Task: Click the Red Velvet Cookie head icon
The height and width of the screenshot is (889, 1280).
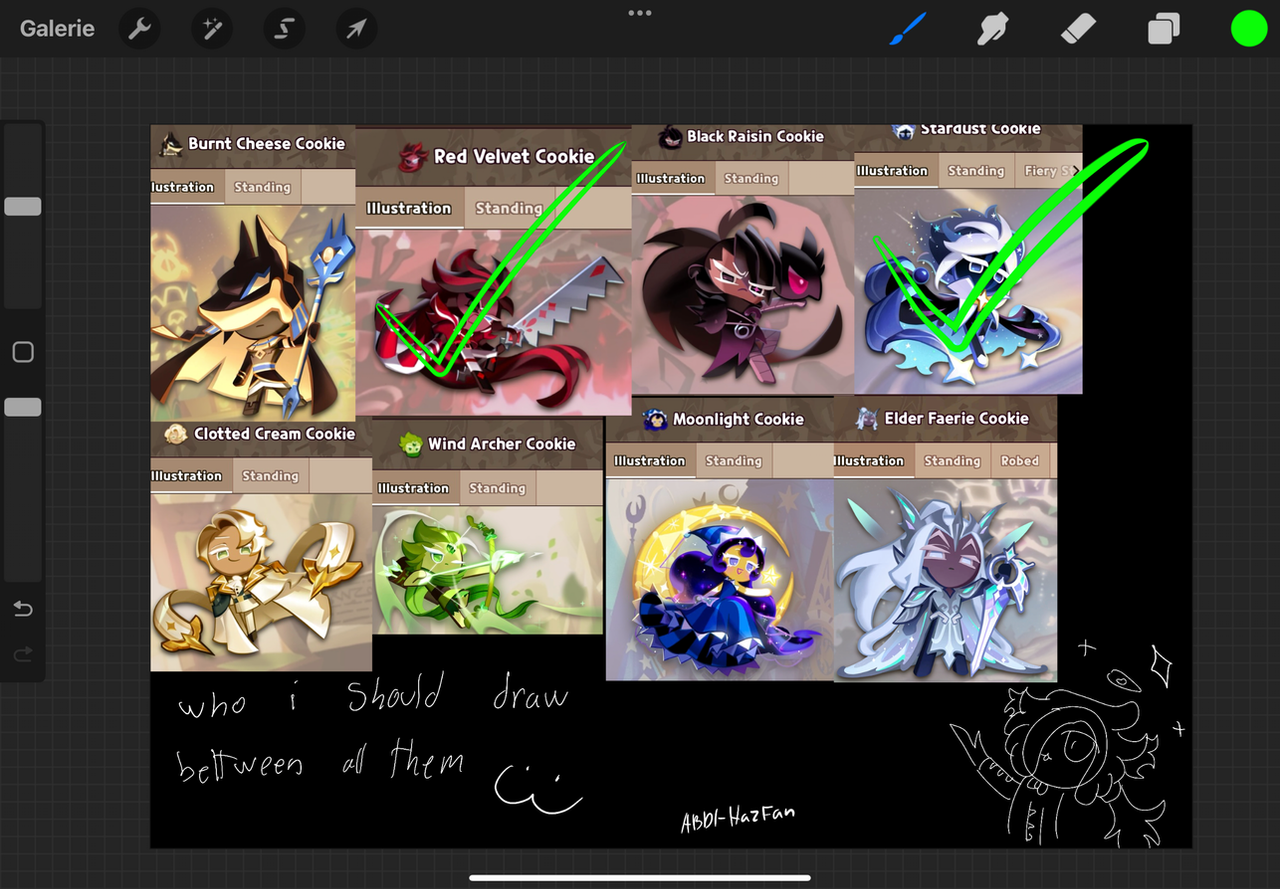Action: point(413,157)
